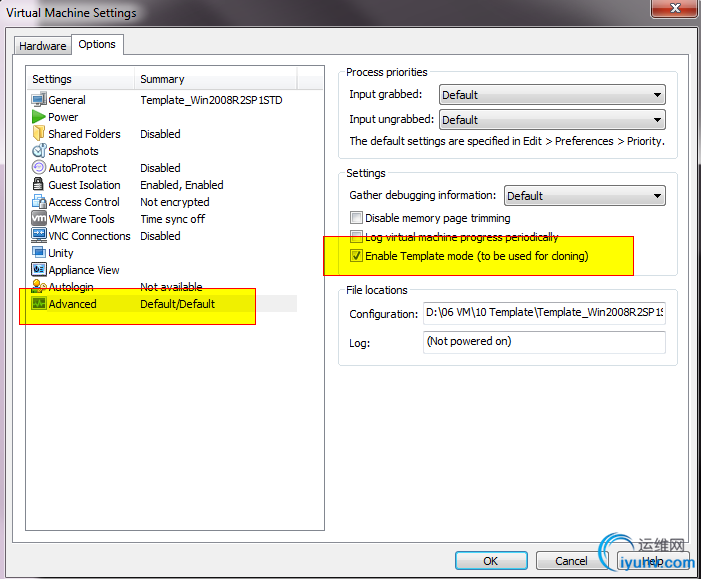Click the Access Control icon
The image size is (701, 579).
point(39,202)
